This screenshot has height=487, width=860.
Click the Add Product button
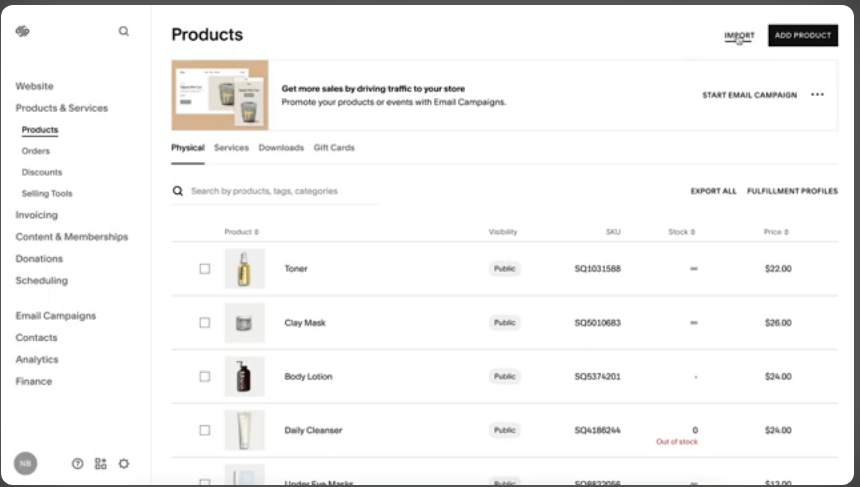click(803, 35)
